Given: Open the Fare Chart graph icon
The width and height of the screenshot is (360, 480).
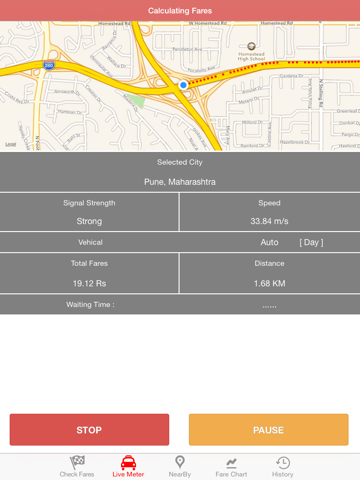Looking at the screenshot, I should coord(231,463).
